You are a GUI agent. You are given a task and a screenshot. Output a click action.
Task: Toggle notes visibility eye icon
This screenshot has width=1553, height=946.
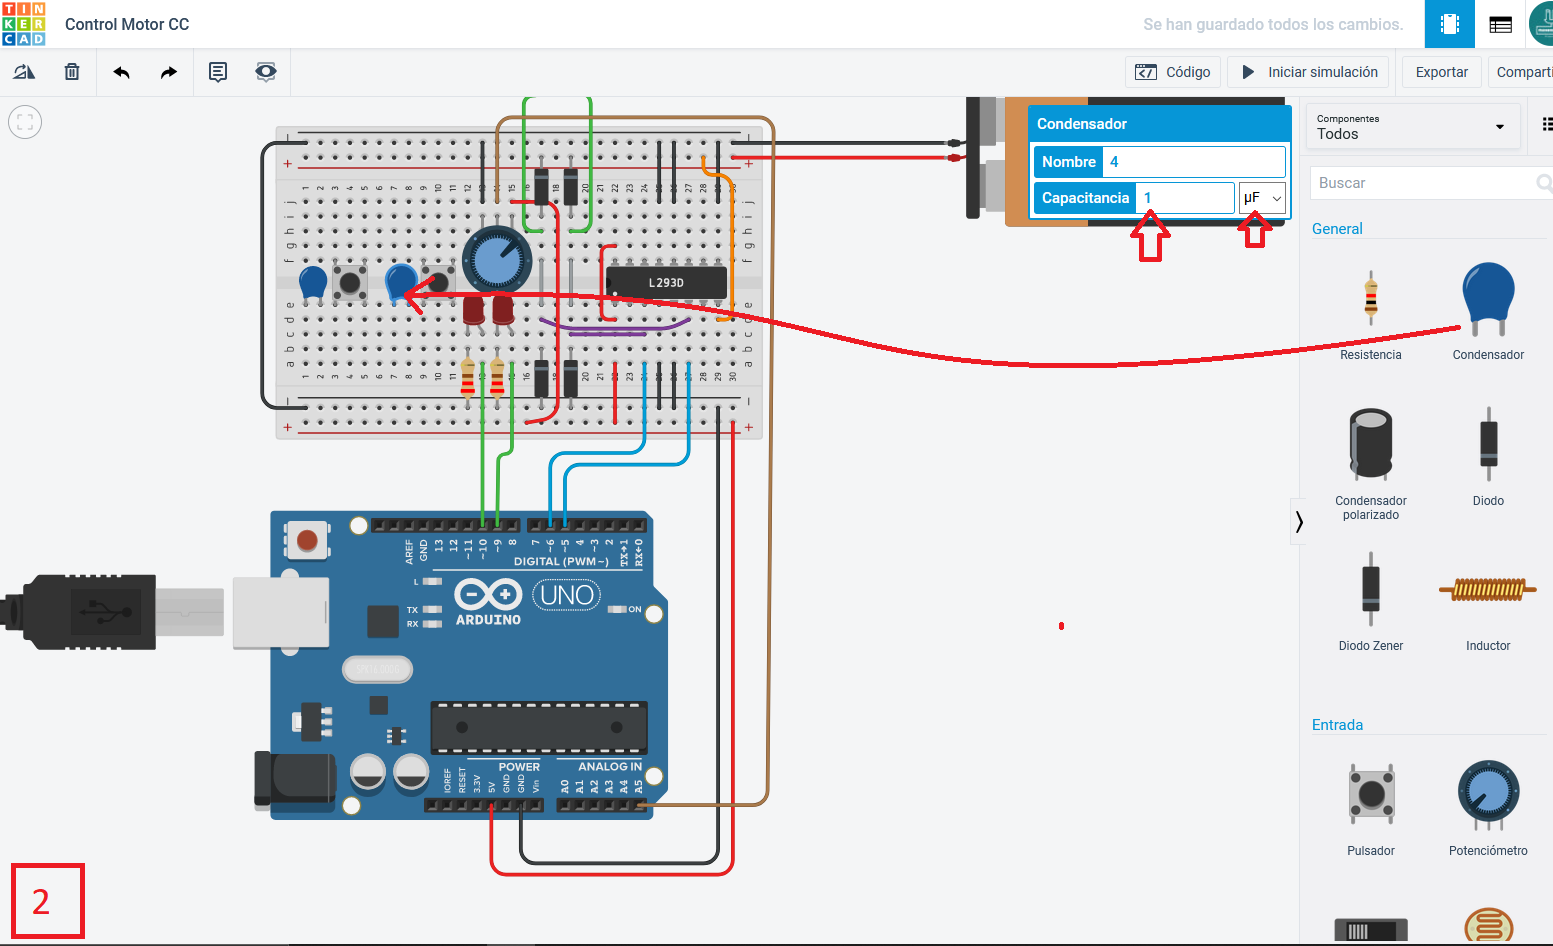266,72
